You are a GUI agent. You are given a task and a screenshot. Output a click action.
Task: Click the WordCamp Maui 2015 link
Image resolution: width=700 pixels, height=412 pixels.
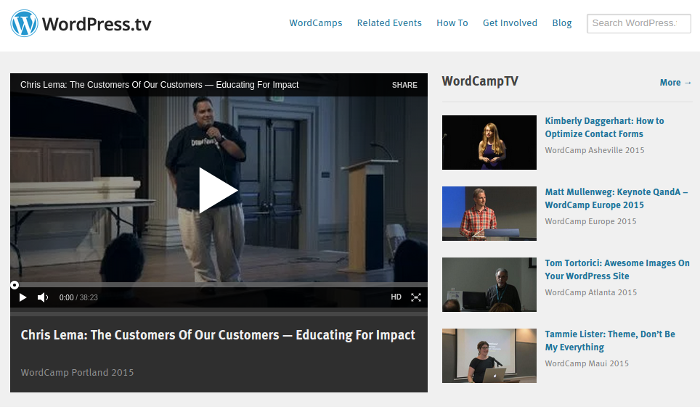tap(586, 363)
